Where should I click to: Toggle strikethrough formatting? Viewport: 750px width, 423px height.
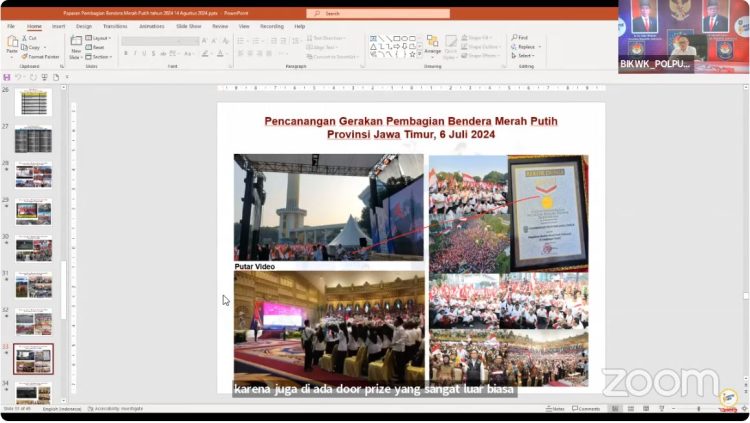tap(163, 54)
